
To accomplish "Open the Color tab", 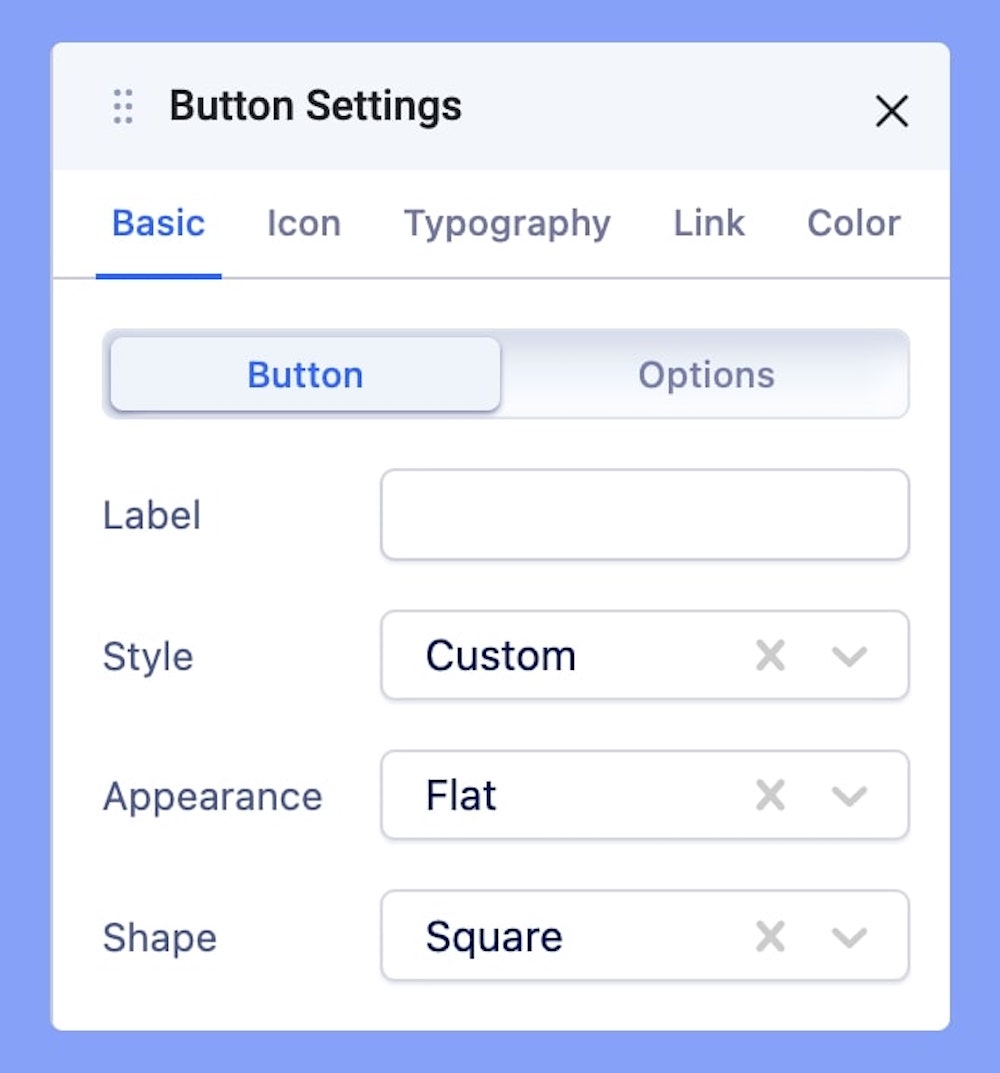I will coord(853,223).
